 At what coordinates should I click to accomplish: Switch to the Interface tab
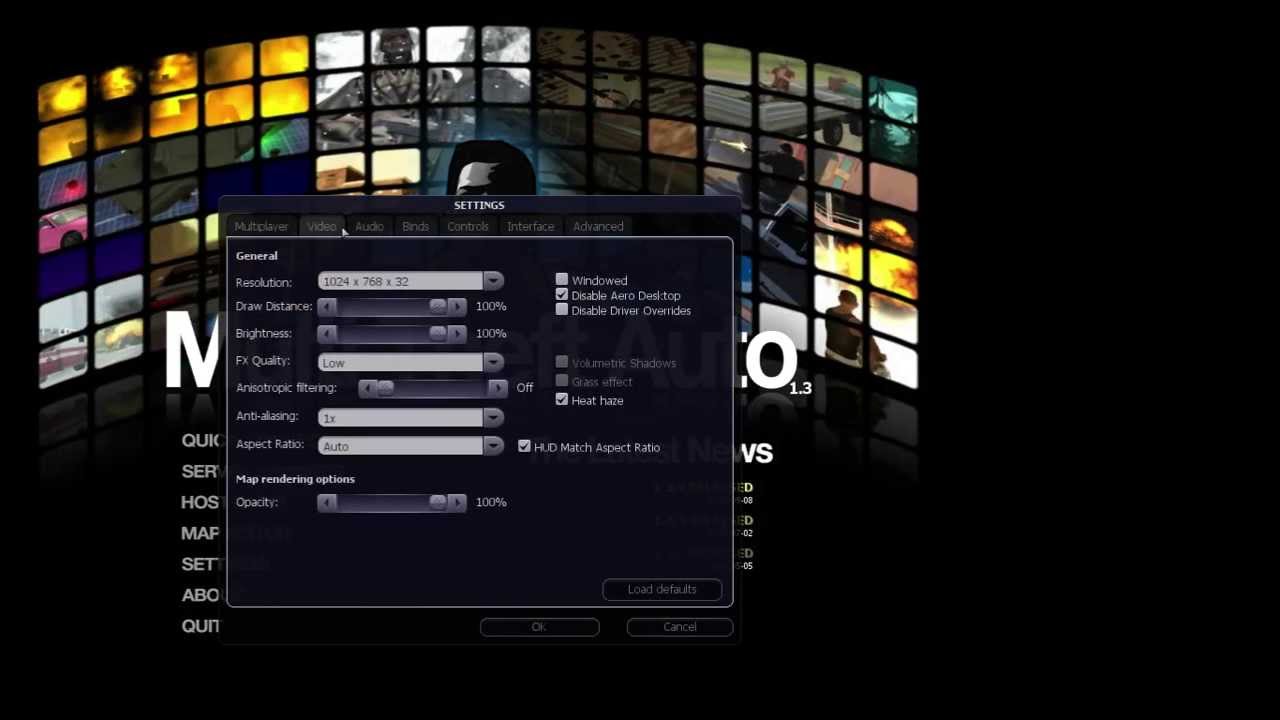(x=530, y=227)
